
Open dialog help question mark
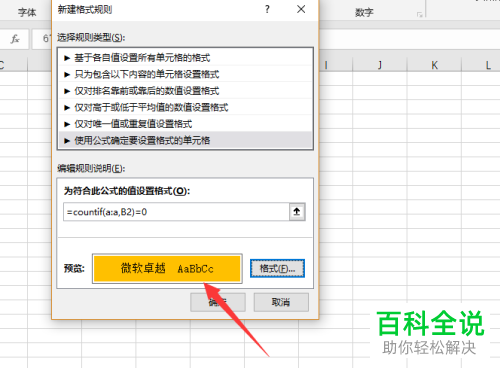tap(267, 9)
